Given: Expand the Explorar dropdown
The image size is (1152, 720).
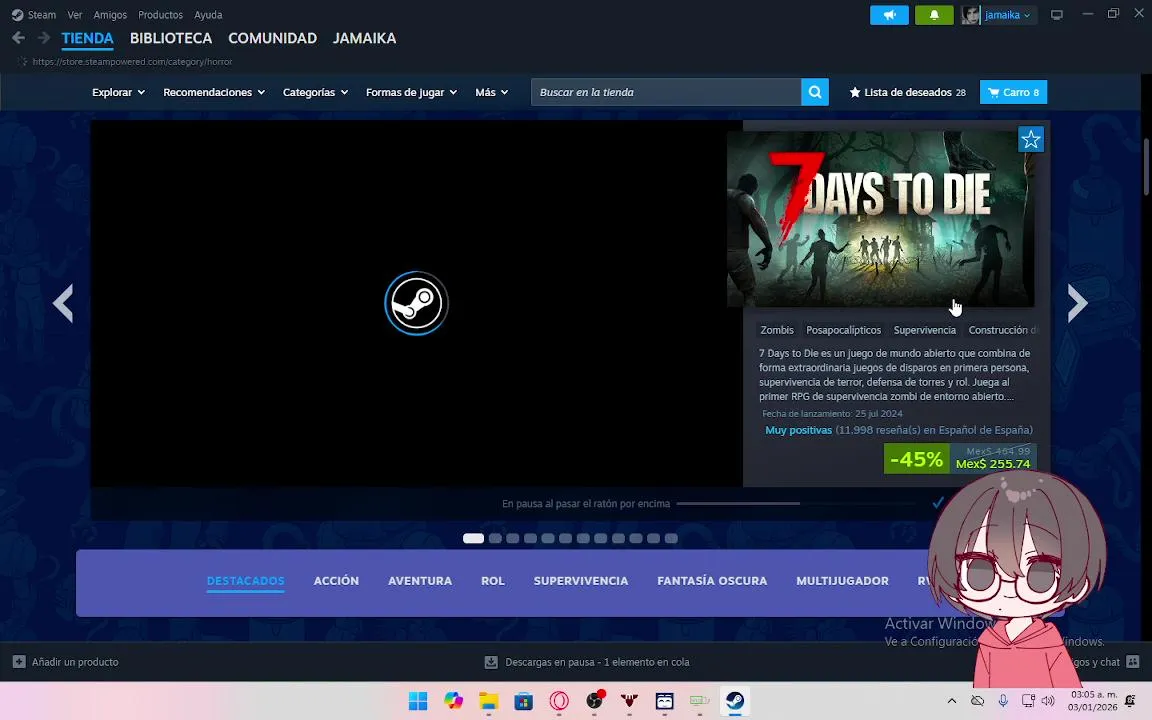Looking at the screenshot, I should coord(118,92).
